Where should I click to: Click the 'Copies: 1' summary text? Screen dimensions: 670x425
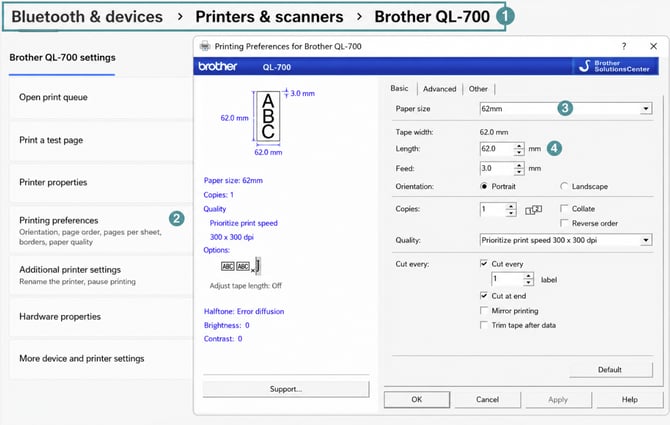click(x=219, y=195)
